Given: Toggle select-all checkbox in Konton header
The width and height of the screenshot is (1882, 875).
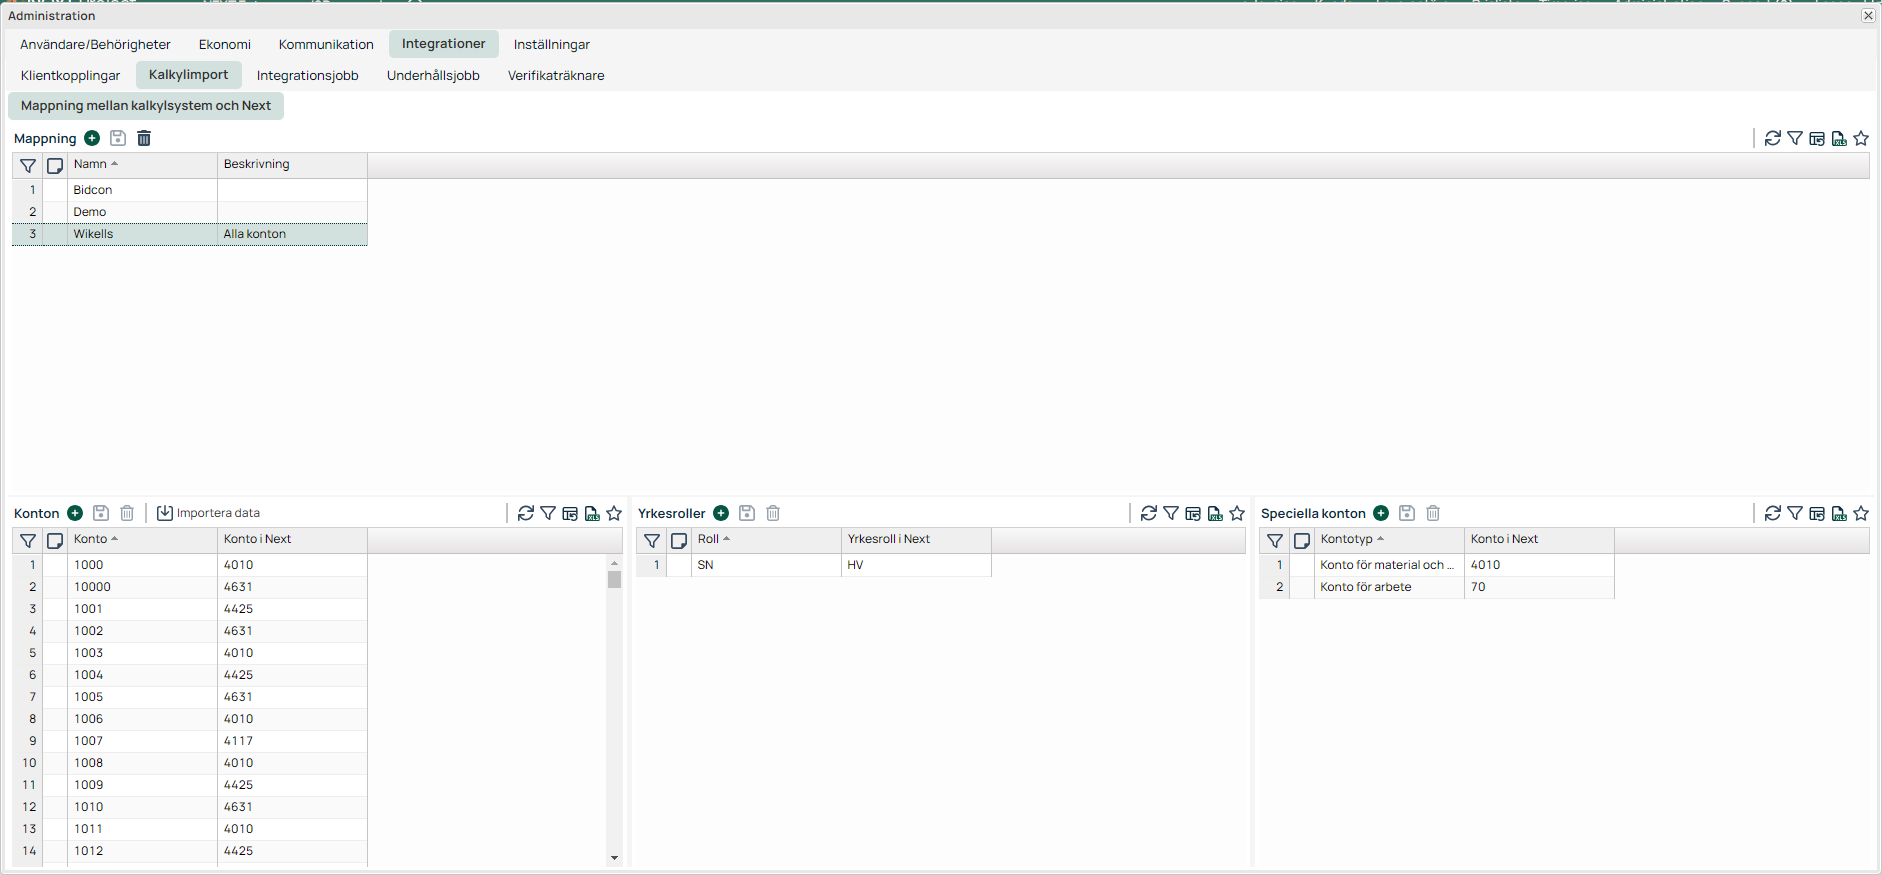Looking at the screenshot, I should tap(55, 540).
